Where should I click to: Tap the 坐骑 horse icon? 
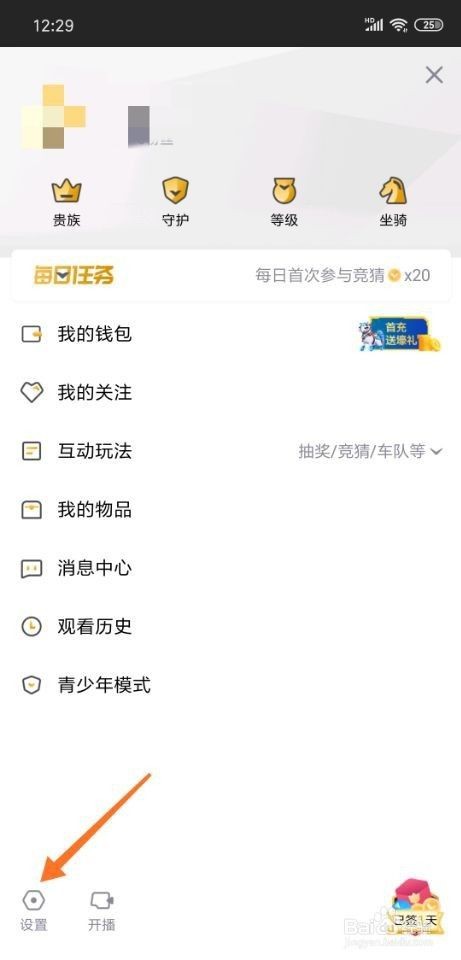(393, 191)
